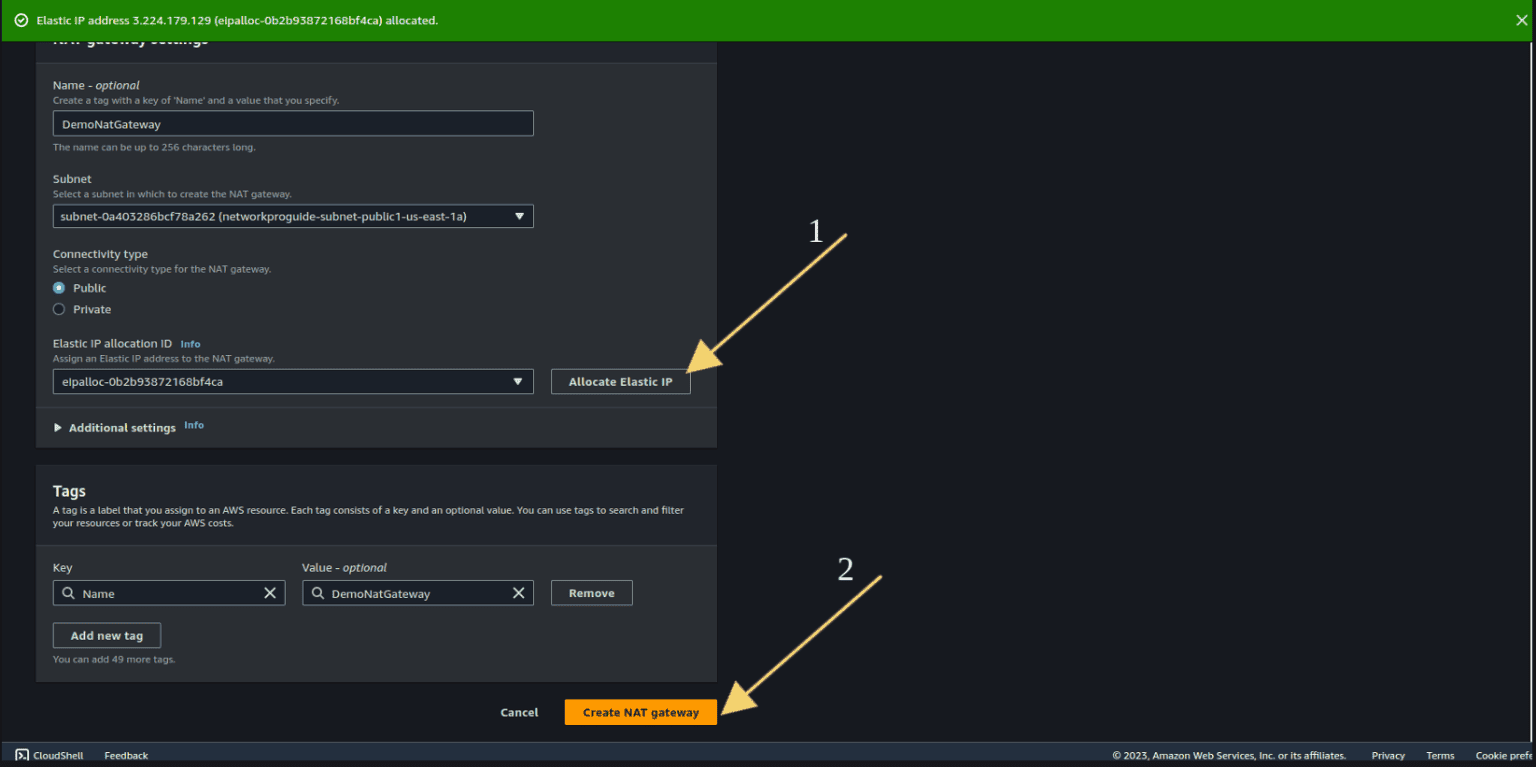Open the Terms footer link
The height and width of the screenshot is (767, 1536).
click(1440, 755)
